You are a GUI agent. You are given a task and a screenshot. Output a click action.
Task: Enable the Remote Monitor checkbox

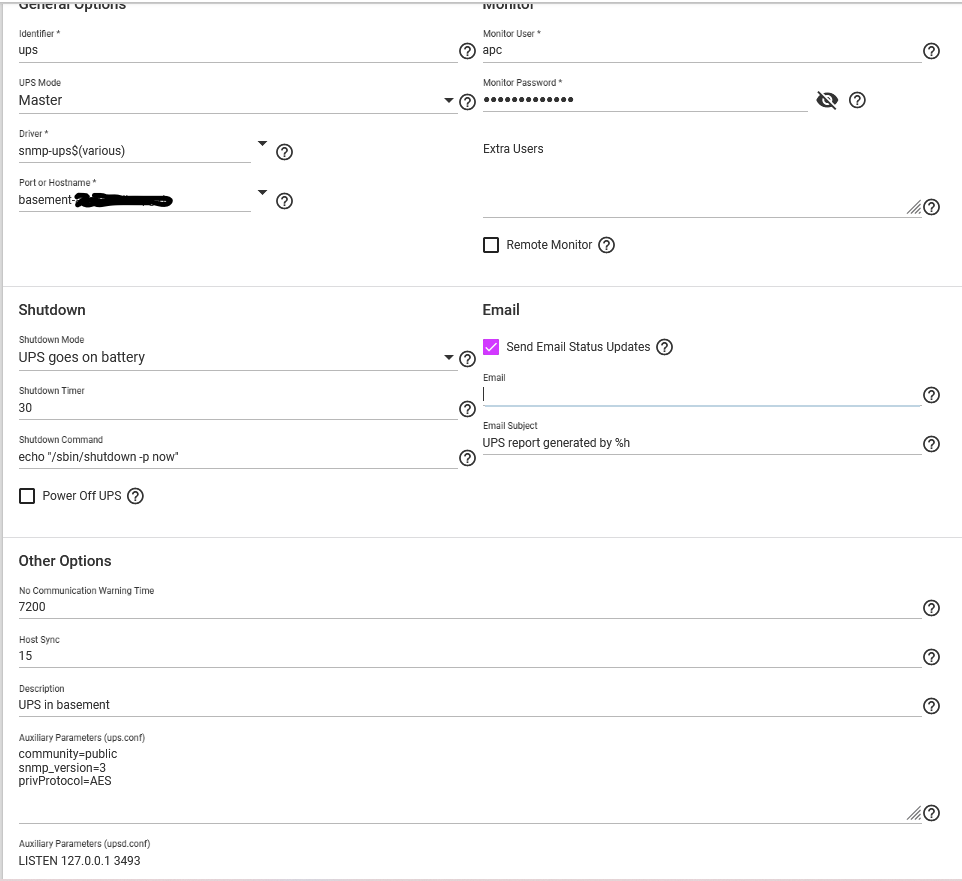pyautogui.click(x=491, y=245)
